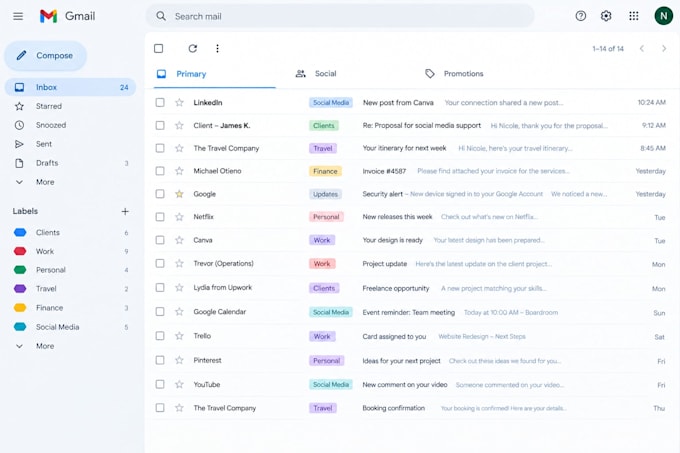Image resolution: width=680 pixels, height=453 pixels.
Task: Go to newer emails arrow
Action: [641, 49]
